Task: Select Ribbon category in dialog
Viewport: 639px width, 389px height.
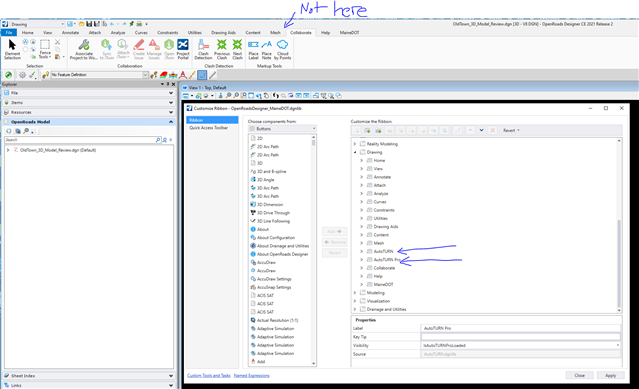Action: coord(212,120)
